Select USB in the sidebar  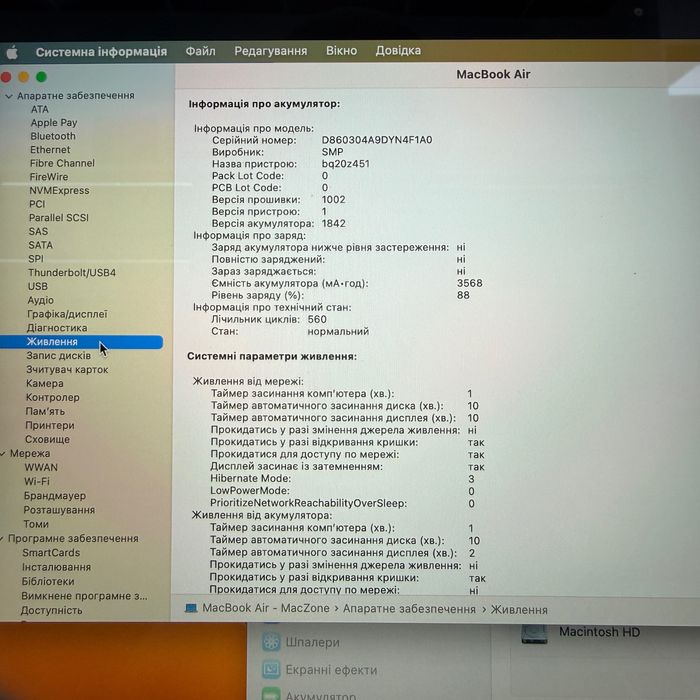point(38,287)
